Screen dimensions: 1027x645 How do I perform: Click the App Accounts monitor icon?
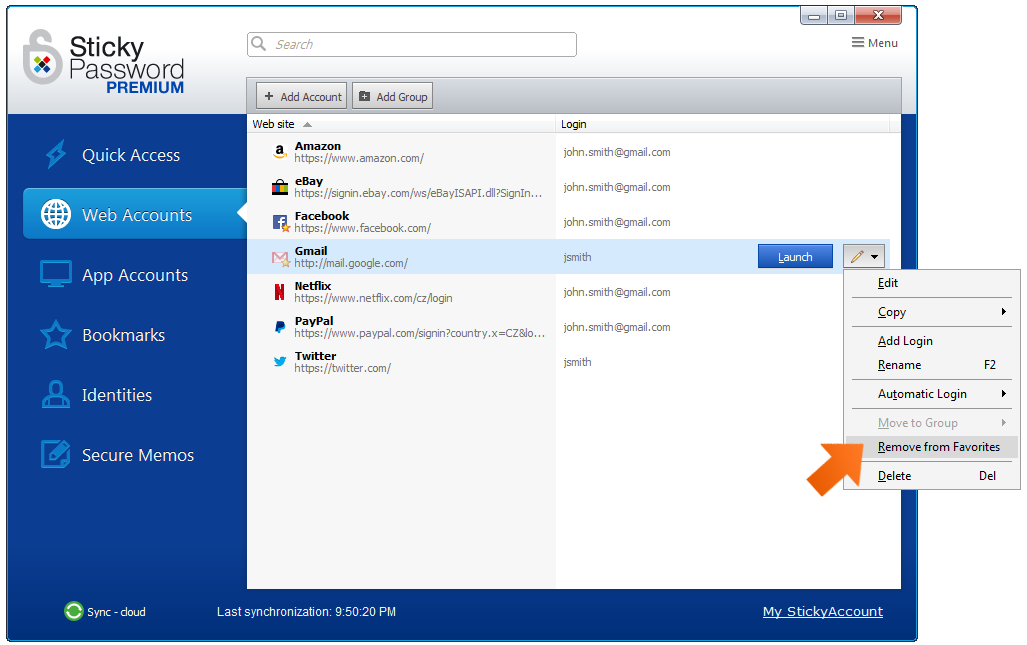pos(56,274)
